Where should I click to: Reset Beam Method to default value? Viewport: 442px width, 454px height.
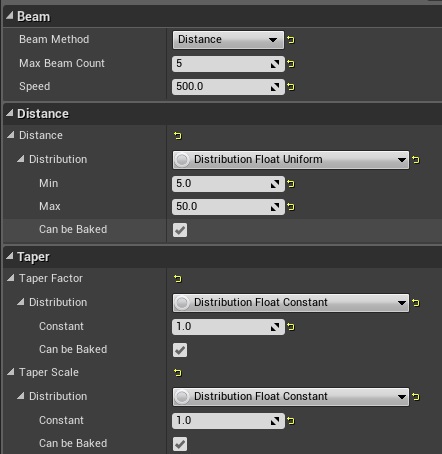[x=291, y=40]
